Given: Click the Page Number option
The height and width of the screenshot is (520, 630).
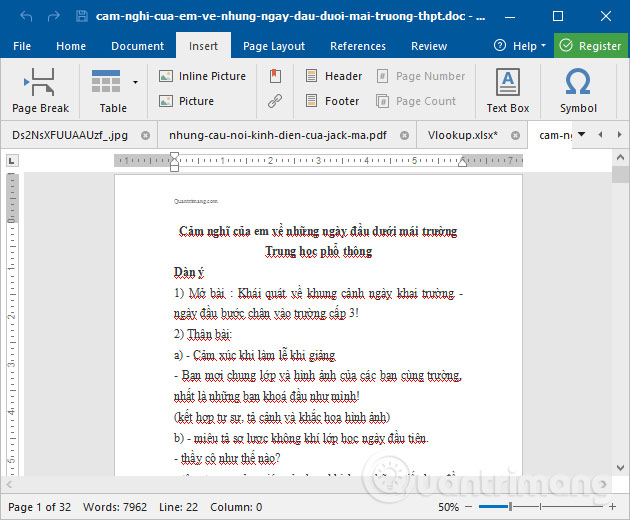Looking at the screenshot, I should (x=421, y=76).
